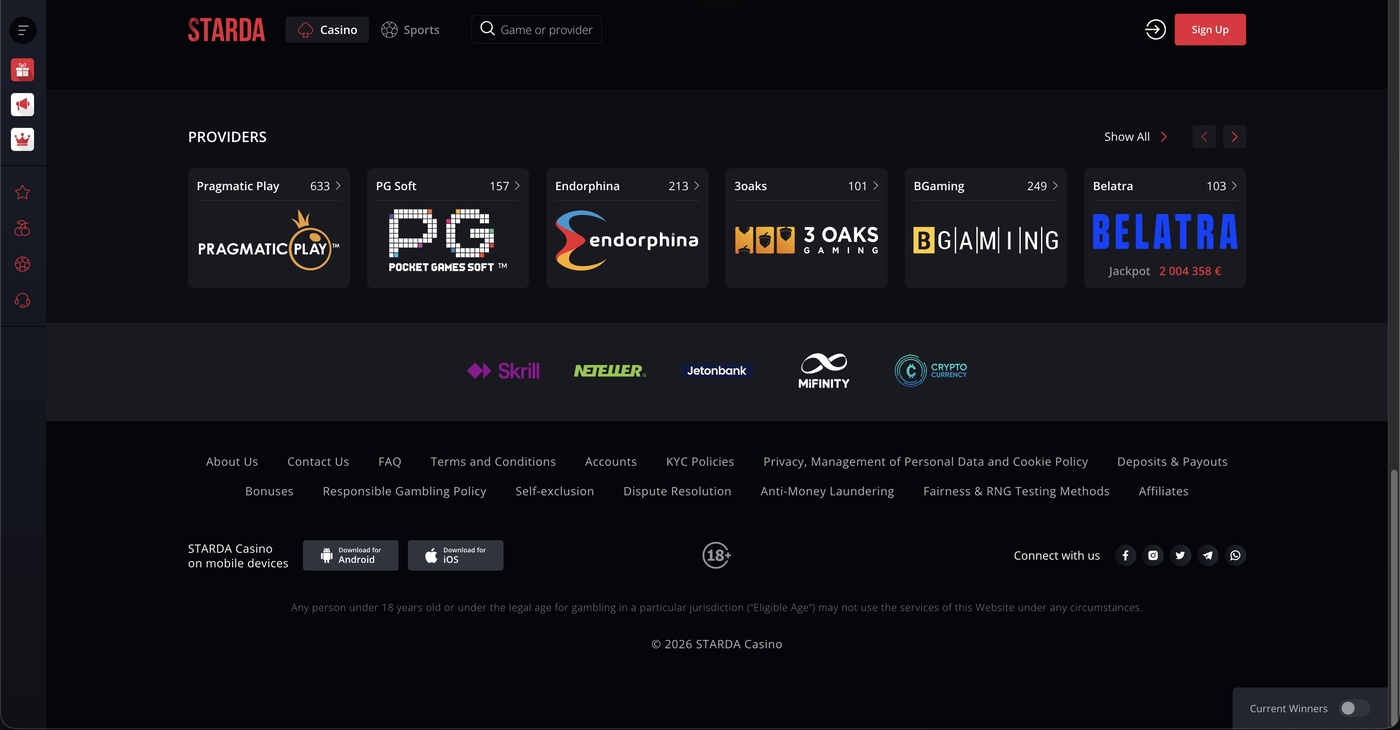Open the hamburger menu in the sidebar
The image size is (1400, 730).
tap(23, 30)
